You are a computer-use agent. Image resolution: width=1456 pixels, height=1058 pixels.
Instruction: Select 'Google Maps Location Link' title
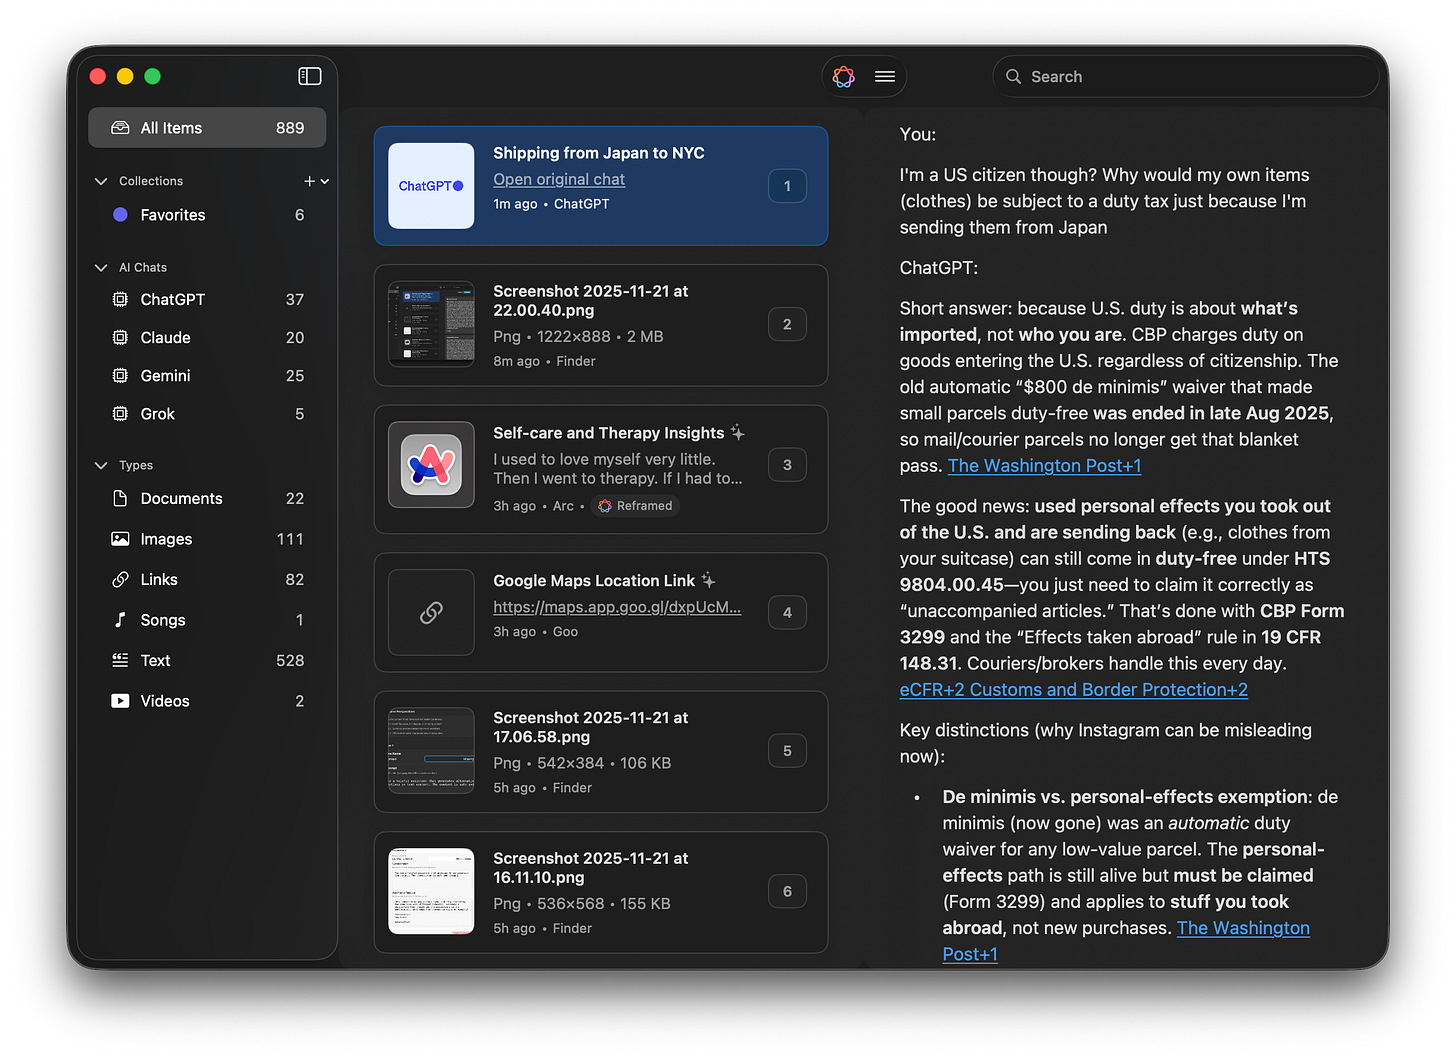(594, 581)
